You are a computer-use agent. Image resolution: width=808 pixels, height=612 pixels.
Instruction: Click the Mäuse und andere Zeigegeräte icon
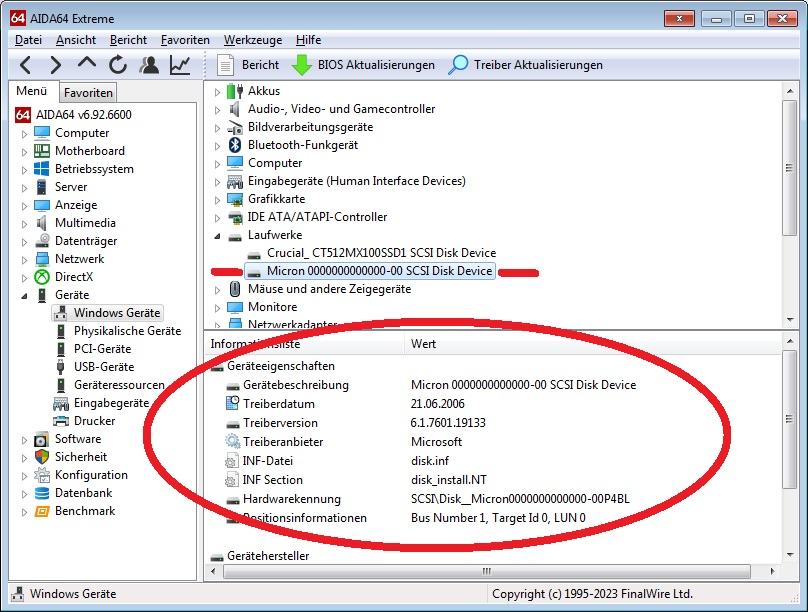pos(235,289)
